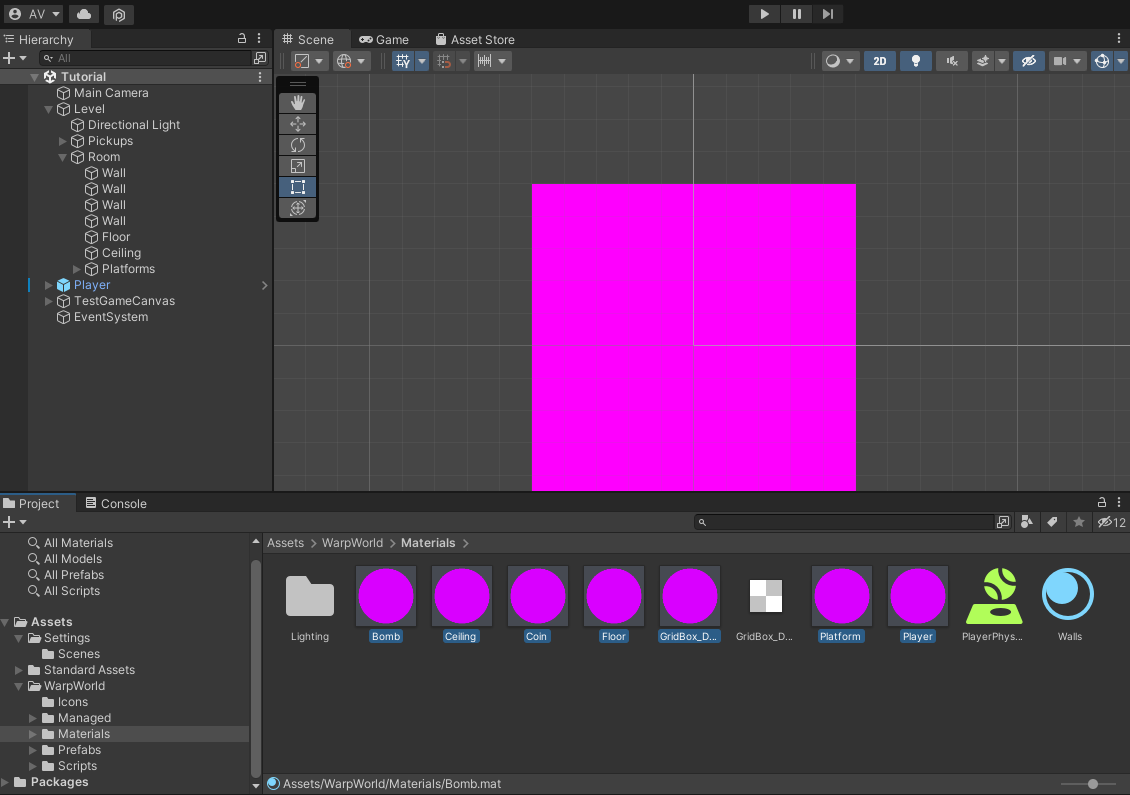1130x795 pixels.
Task: Select the Scale tool
Action: (x=298, y=166)
